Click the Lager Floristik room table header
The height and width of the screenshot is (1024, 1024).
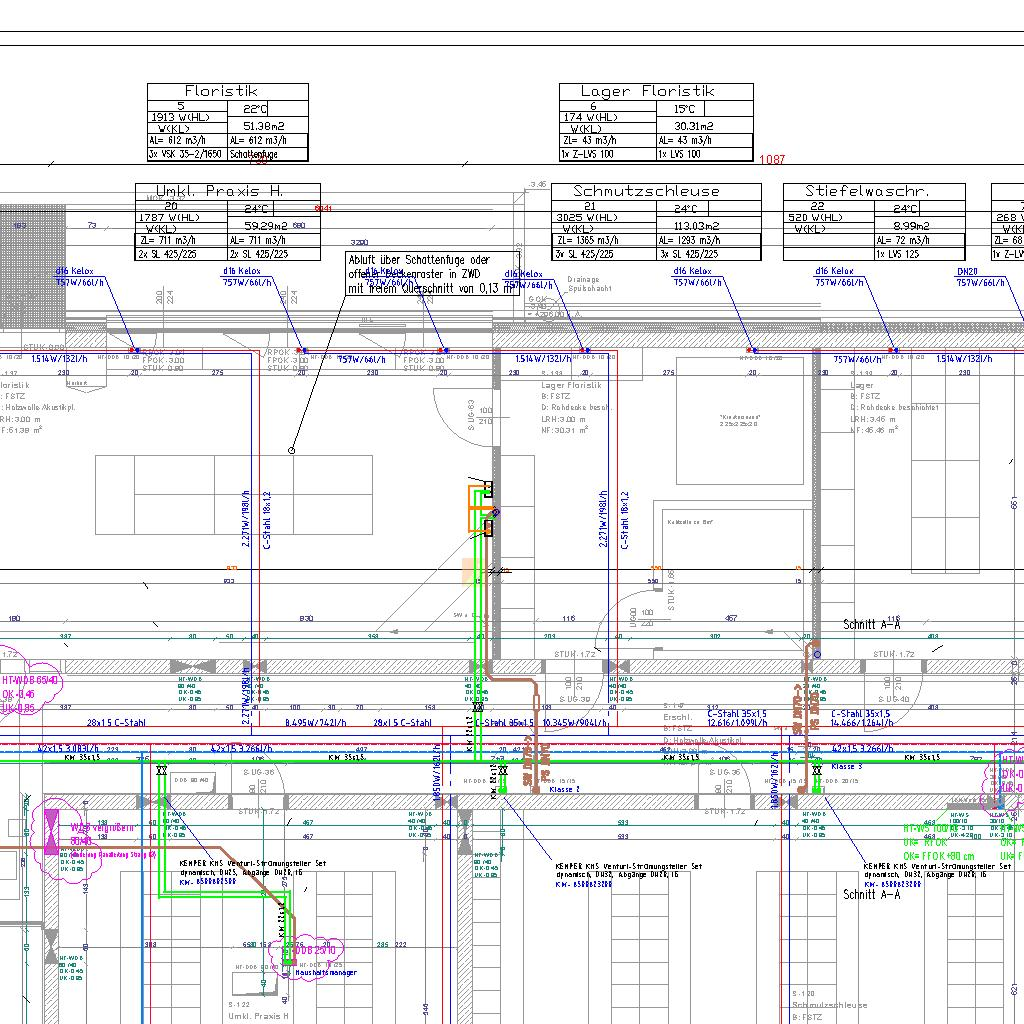(648, 91)
